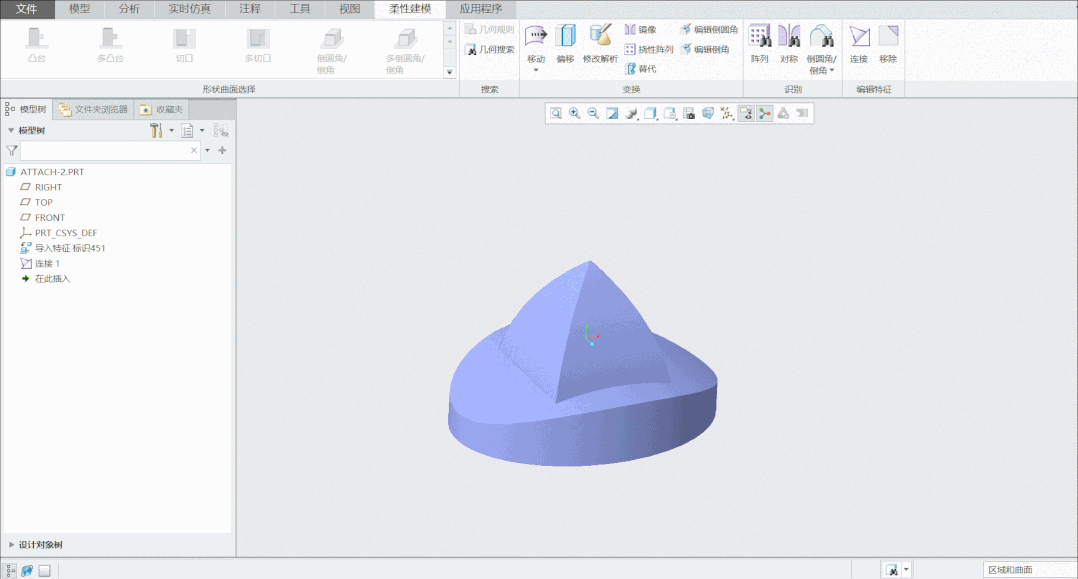Open dropdown arrow beside 倒圆角/倒角
Screen dimensions: 1078x579
click(x=832, y=70)
